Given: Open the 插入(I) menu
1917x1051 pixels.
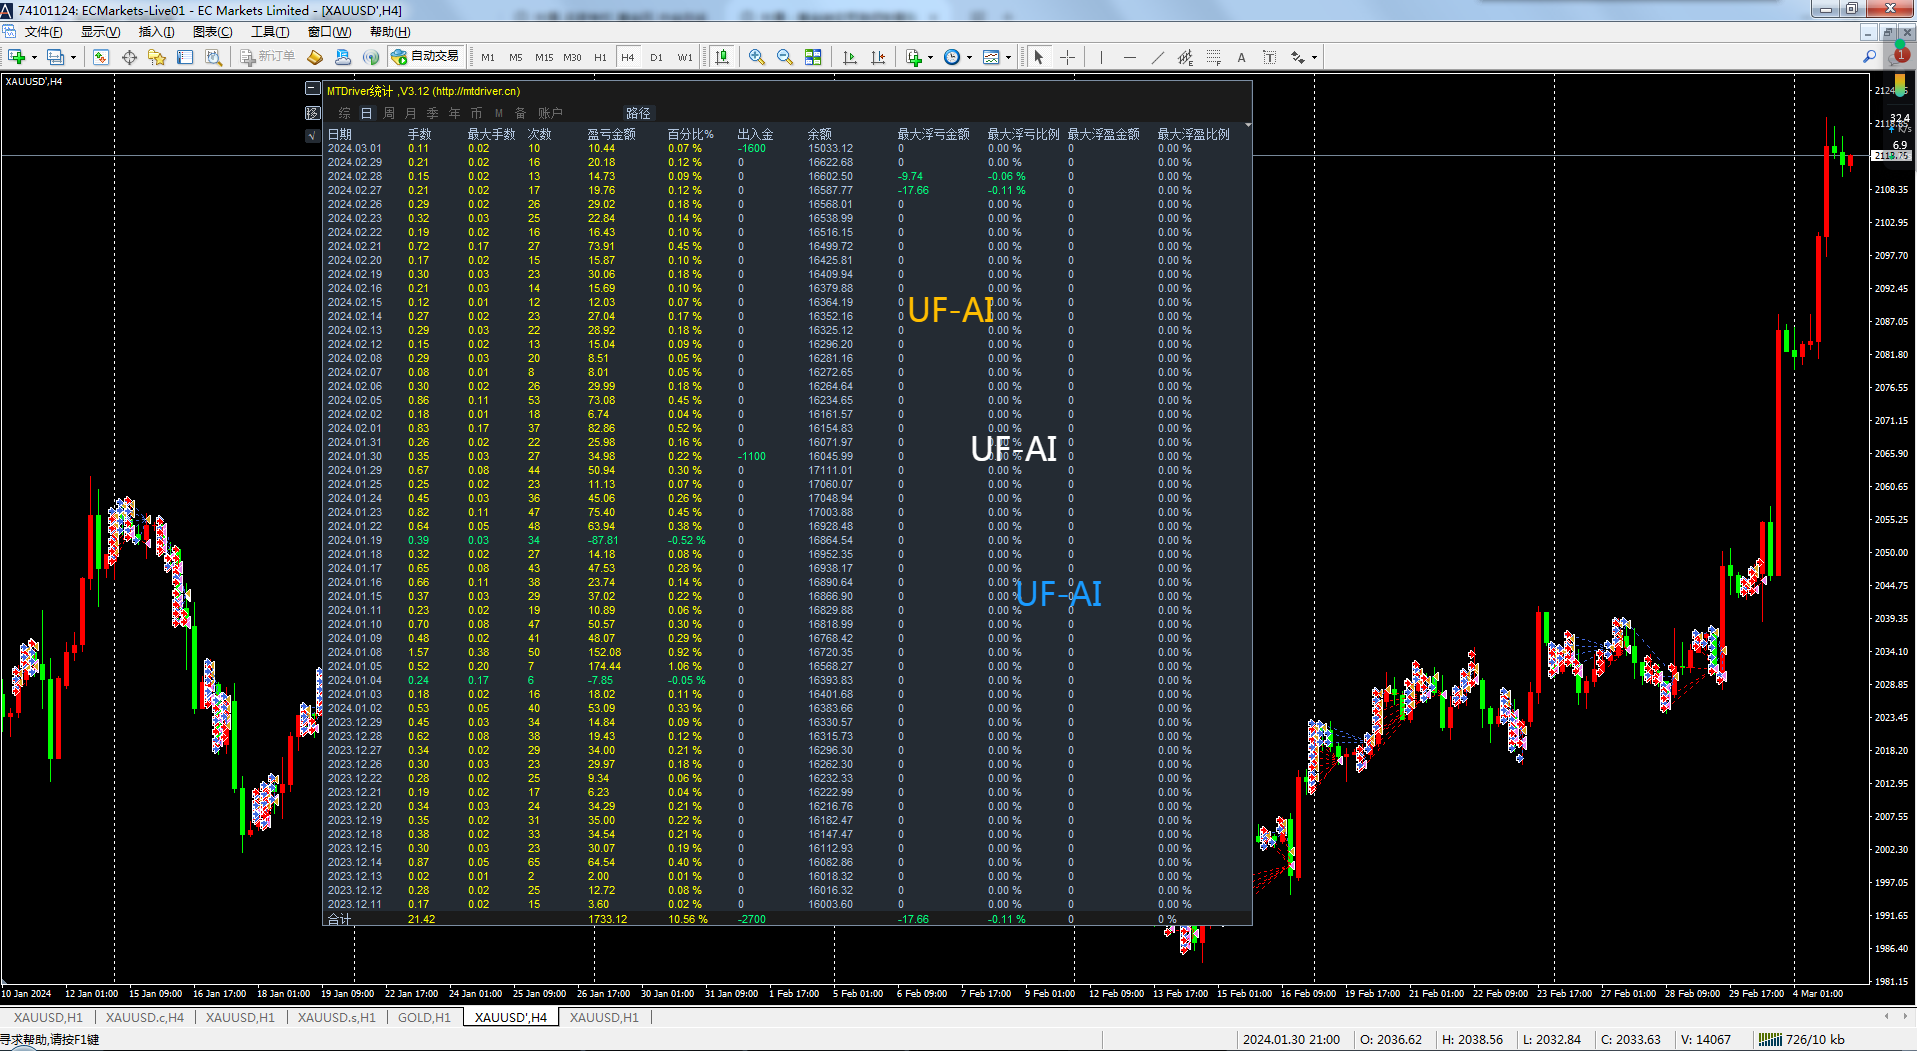Looking at the screenshot, I should 156,32.
